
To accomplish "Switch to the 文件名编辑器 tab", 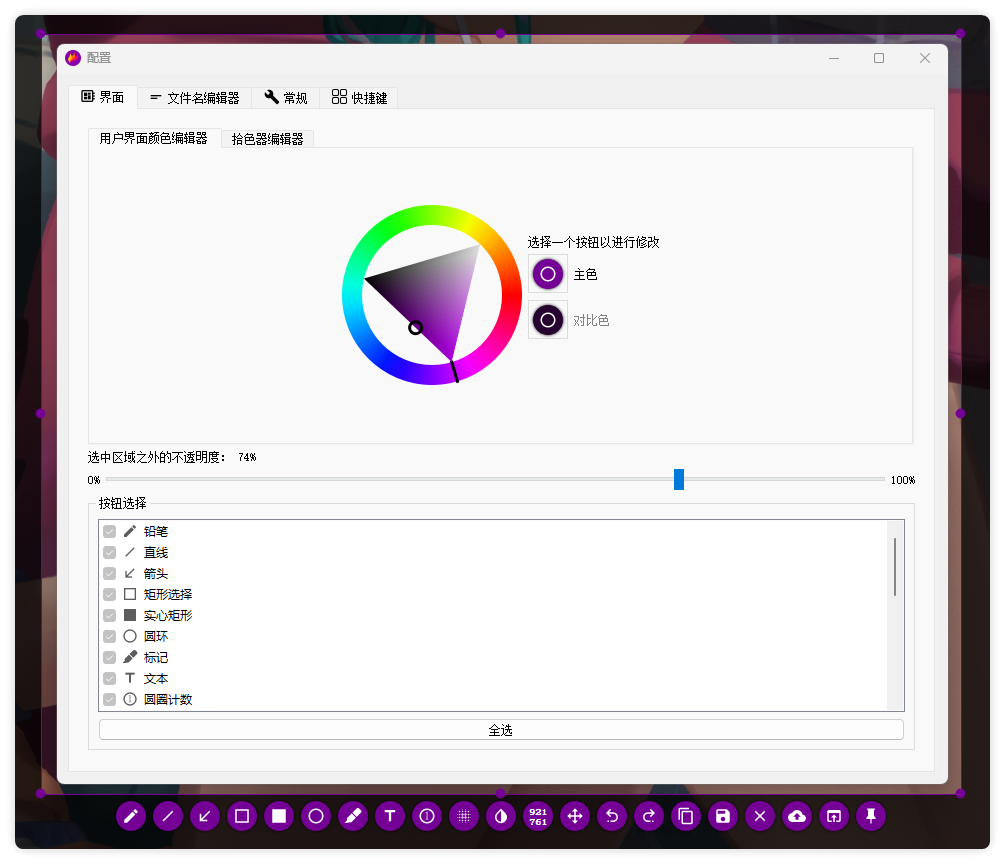I will [x=195, y=98].
